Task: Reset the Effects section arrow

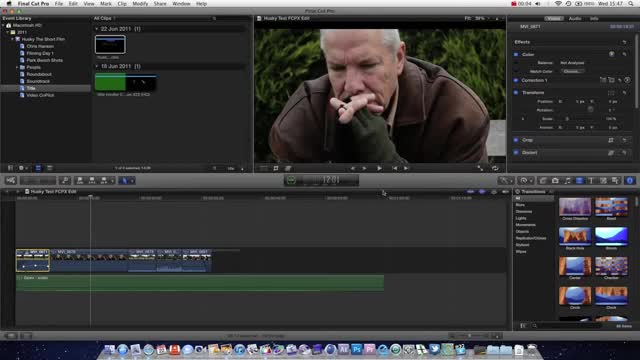Action: click(624, 42)
